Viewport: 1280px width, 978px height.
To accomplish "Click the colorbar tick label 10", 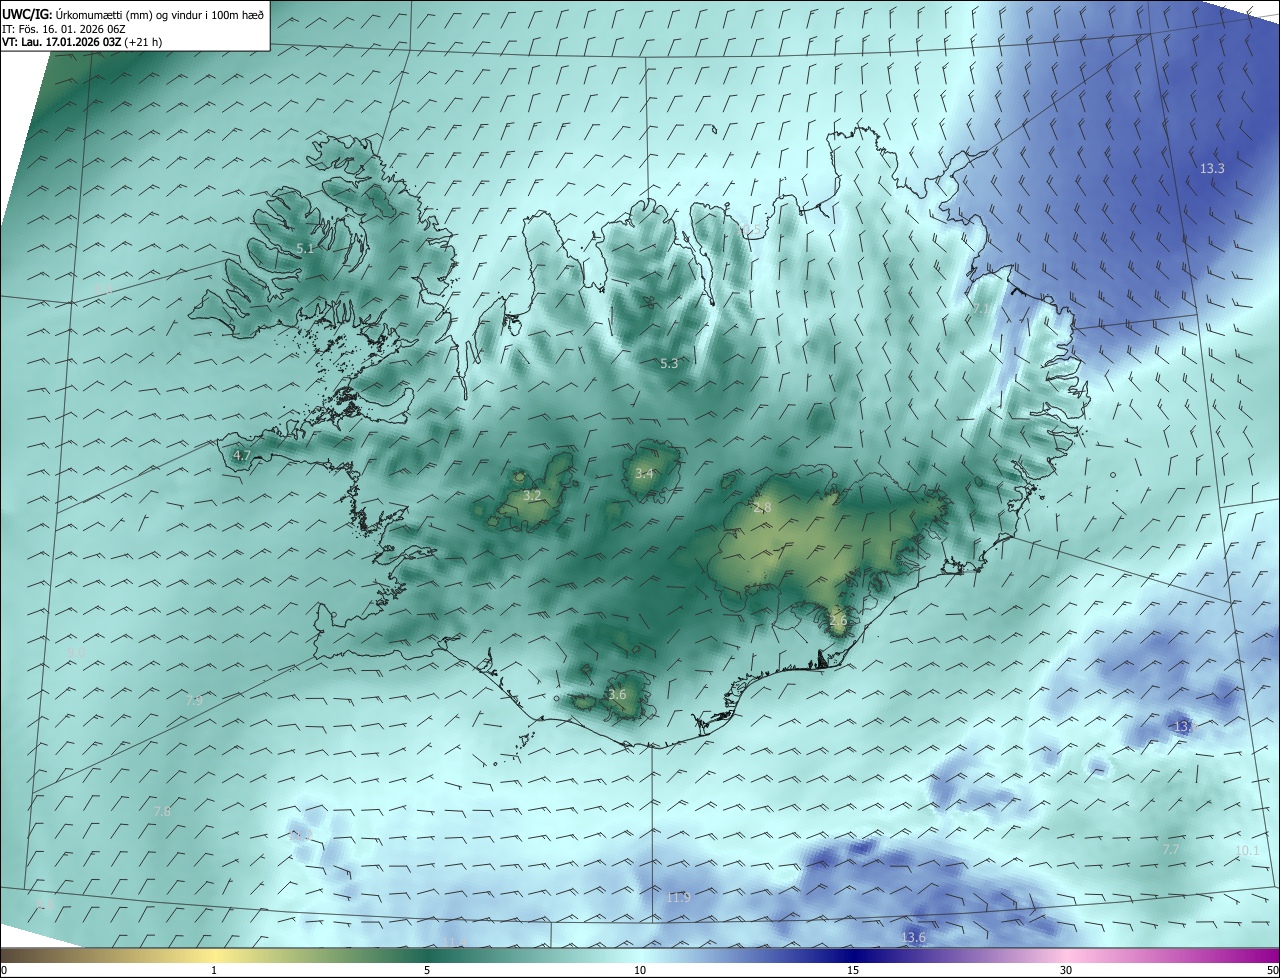I will [640, 970].
